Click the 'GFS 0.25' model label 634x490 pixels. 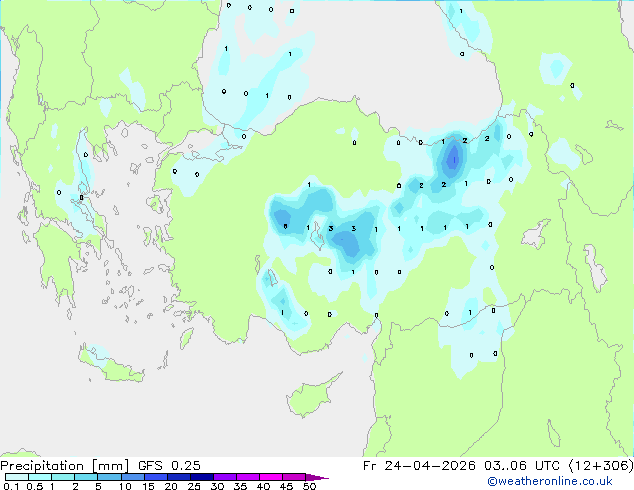(x=169, y=466)
